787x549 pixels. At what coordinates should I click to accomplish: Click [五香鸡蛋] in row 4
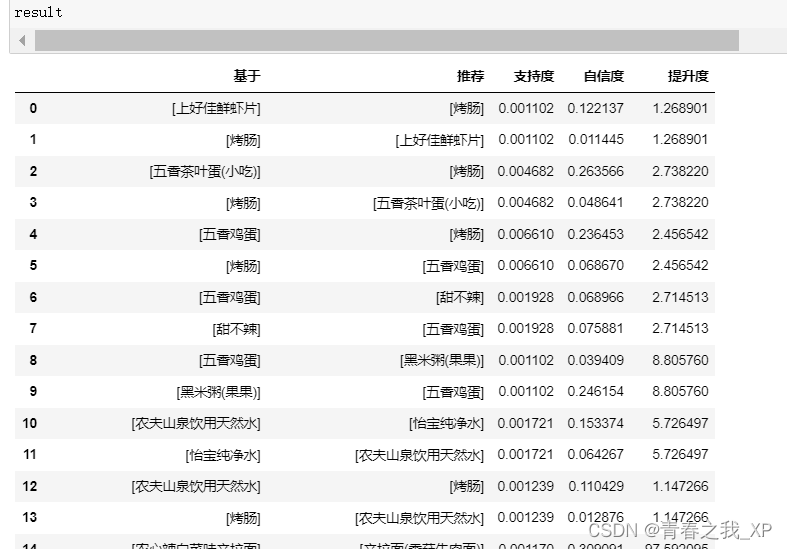(x=229, y=234)
